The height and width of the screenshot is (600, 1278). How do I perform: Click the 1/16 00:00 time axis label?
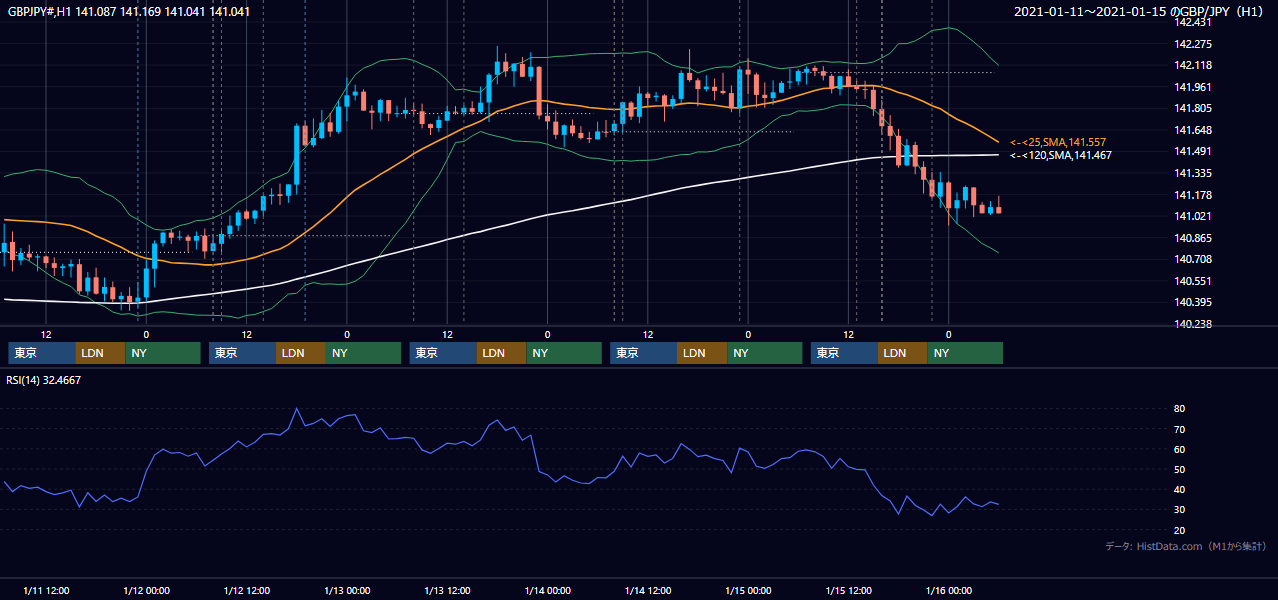click(x=948, y=591)
